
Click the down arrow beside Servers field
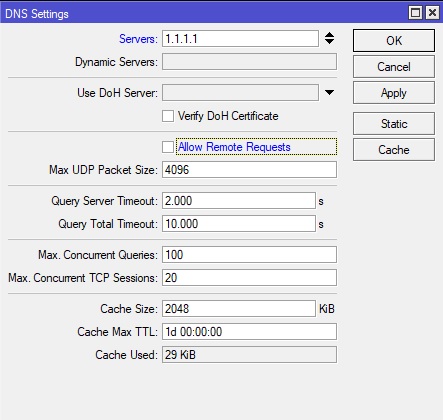click(329, 41)
